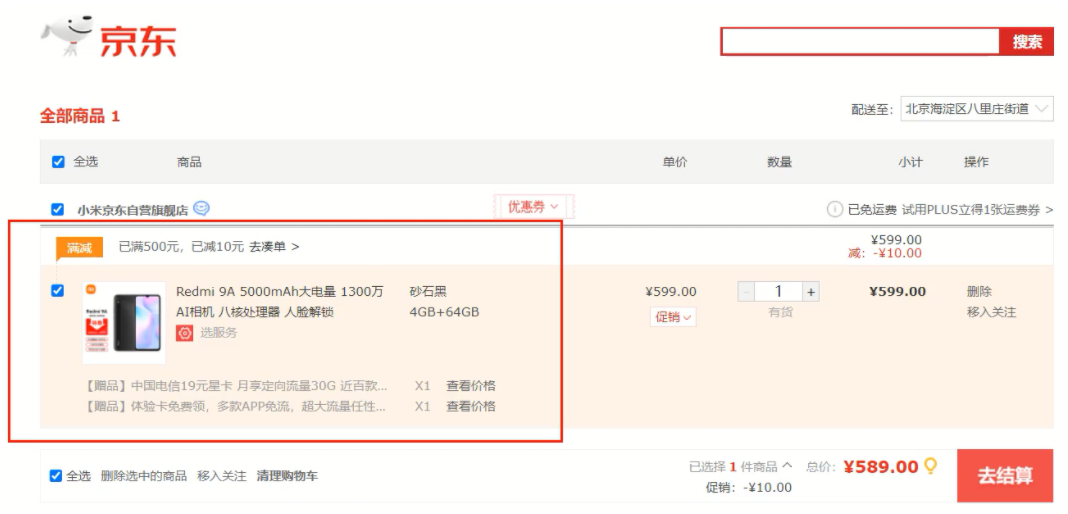Open the Redmi 9A product thumbnail
Screen dimensions: 1068x514
point(123,322)
